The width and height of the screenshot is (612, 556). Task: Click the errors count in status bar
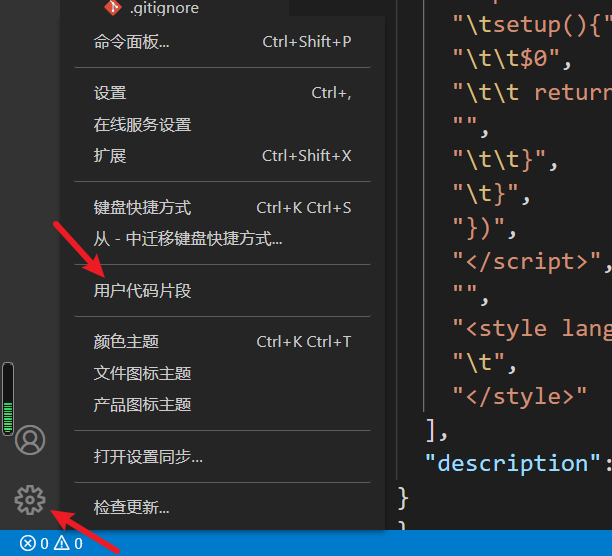click(34, 543)
